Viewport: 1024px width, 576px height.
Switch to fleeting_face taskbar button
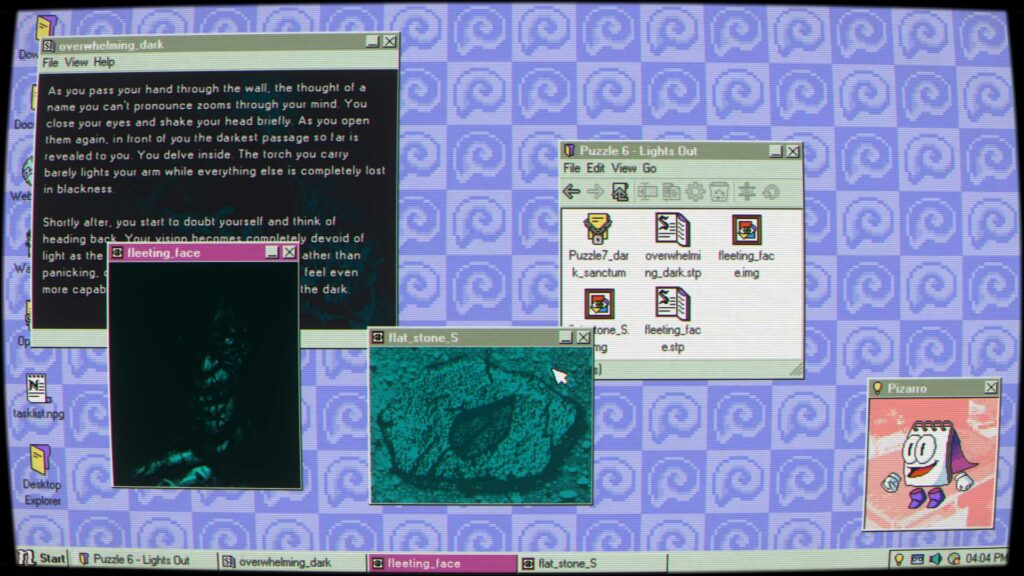(x=441, y=562)
